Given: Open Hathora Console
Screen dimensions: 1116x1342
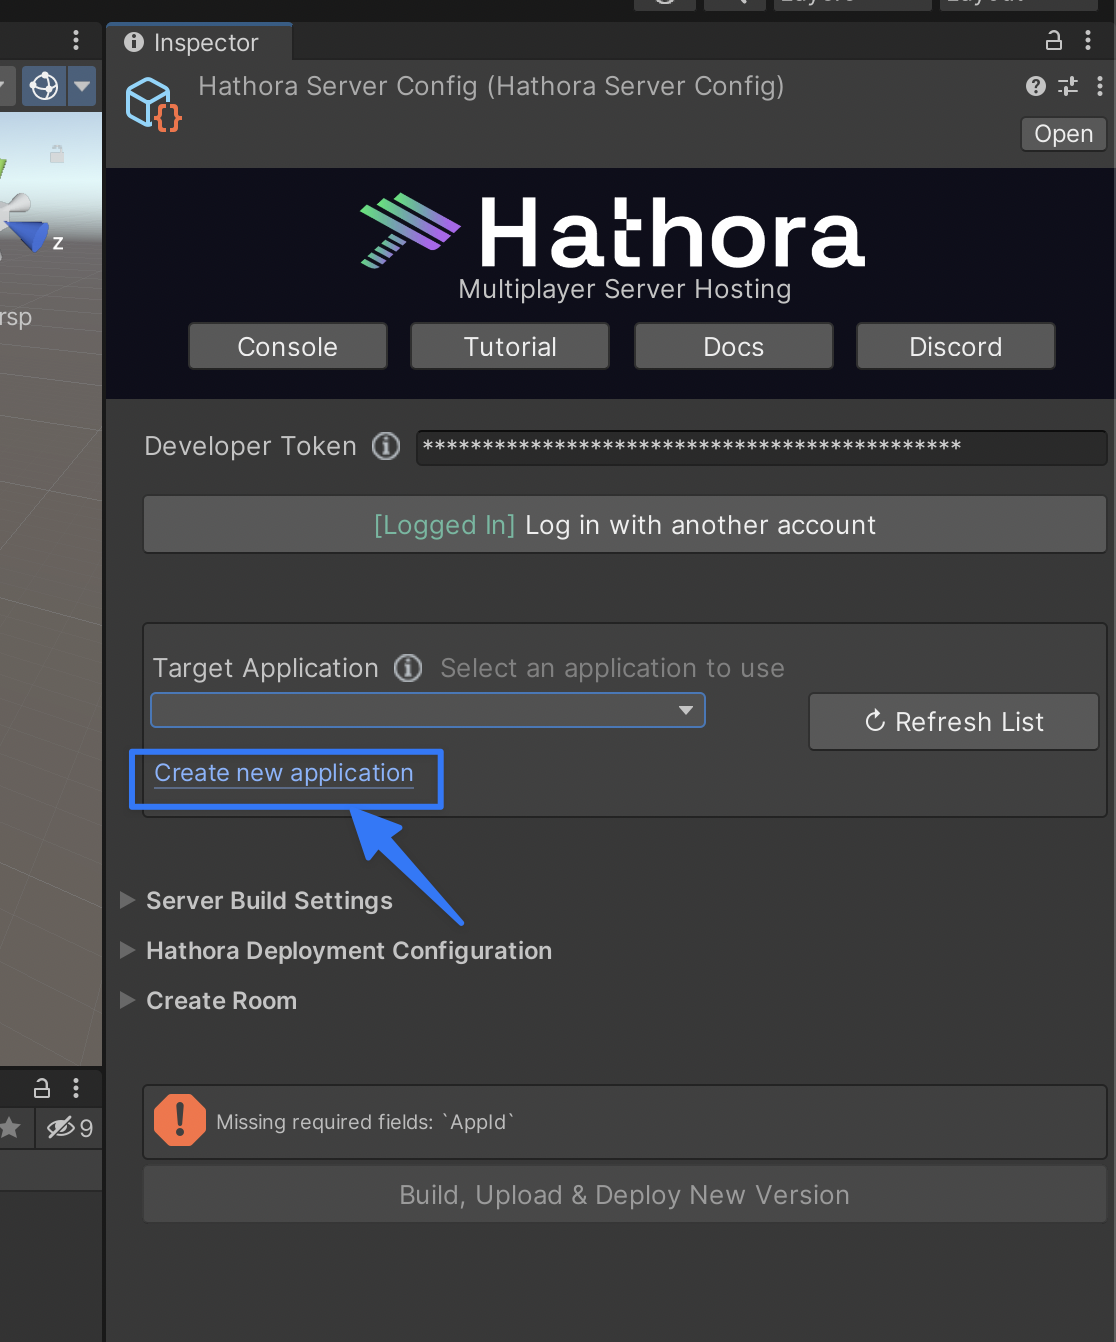Looking at the screenshot, I should click(x=288, y=346).
